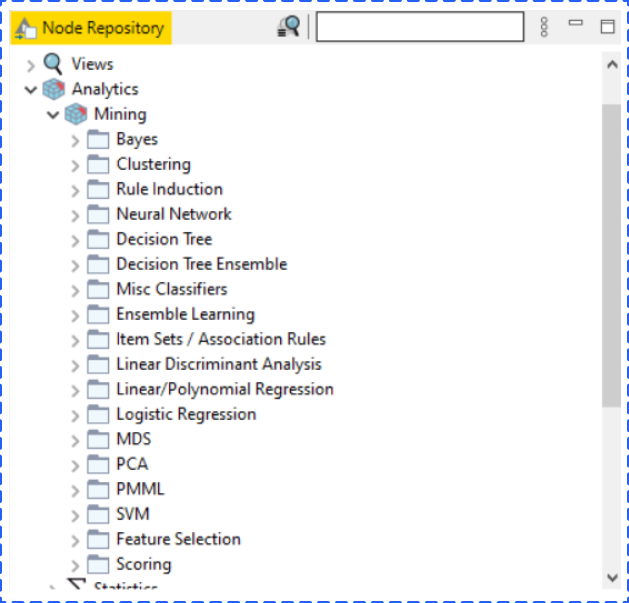Select the Scoring row
The height and width of the screenshot is (603, 629).
[x=144, y=564]
